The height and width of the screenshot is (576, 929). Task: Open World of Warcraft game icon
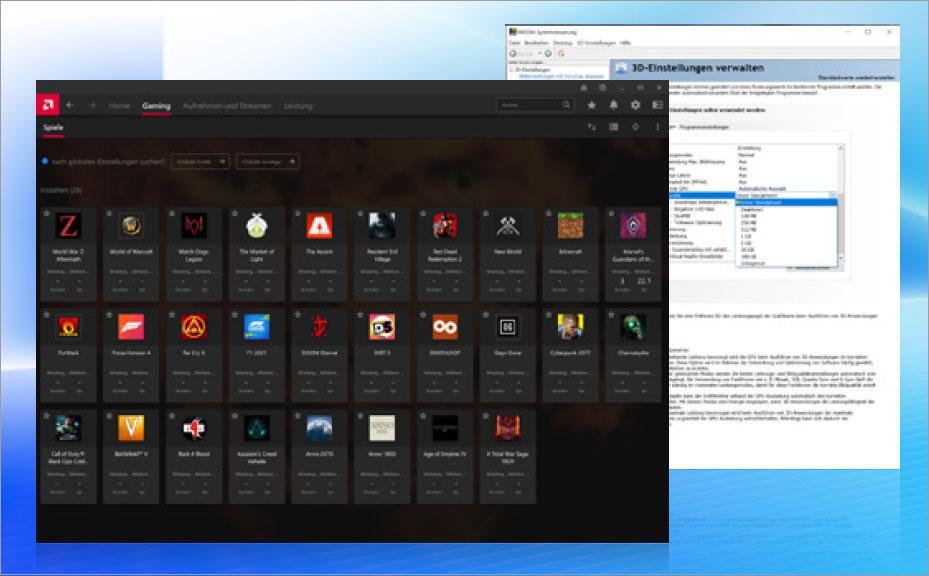point(131,226)
